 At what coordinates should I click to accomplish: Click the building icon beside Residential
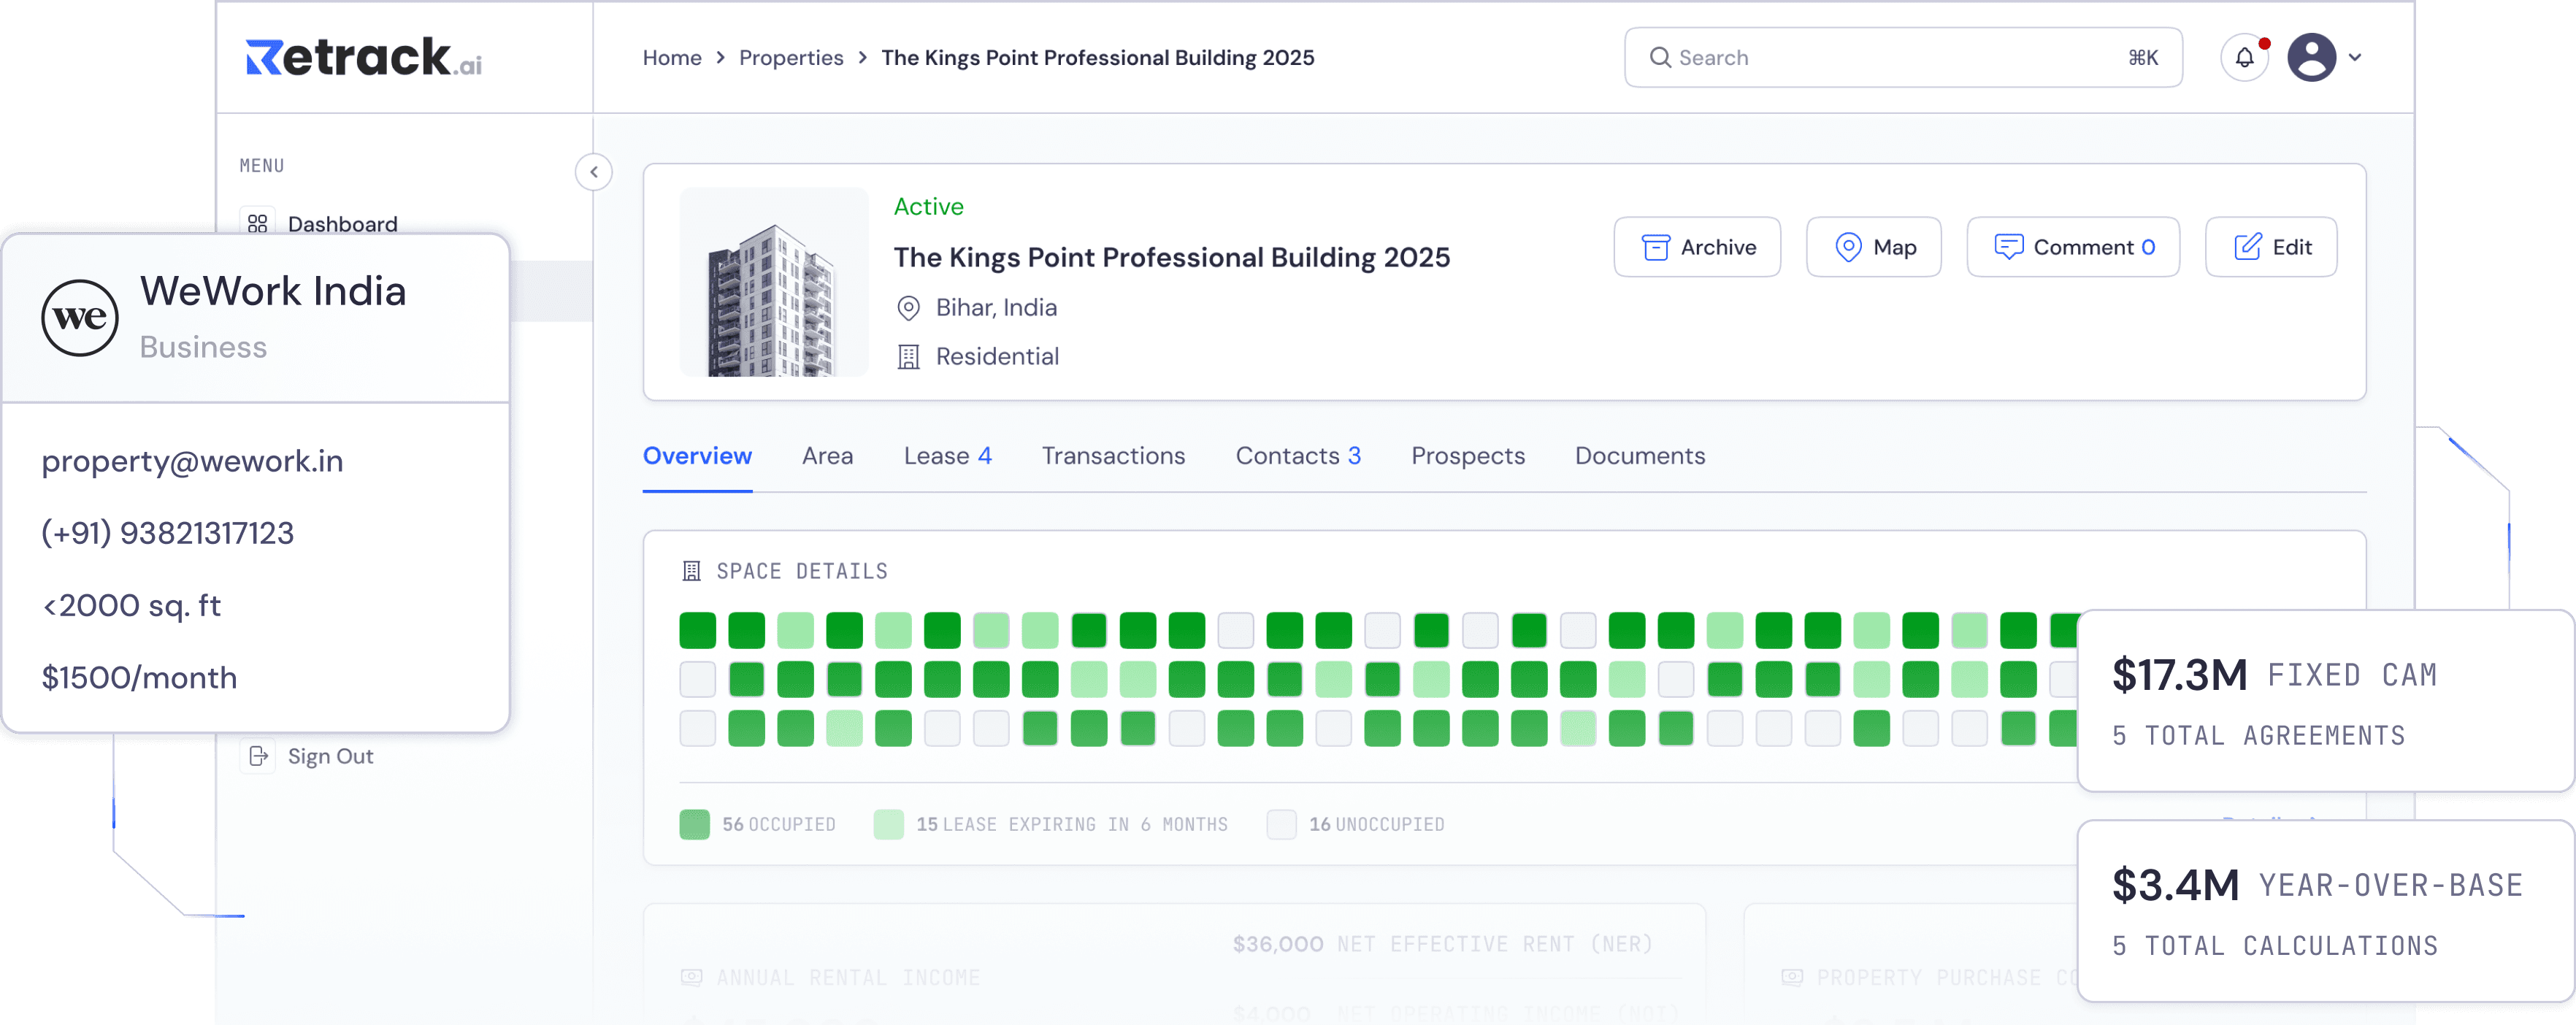[908, 357]
